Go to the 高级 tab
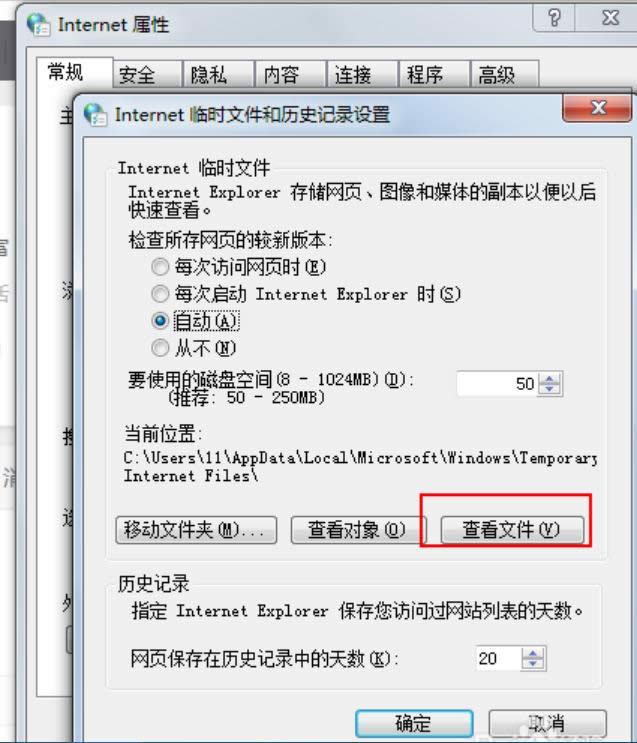 coord(504,74)
